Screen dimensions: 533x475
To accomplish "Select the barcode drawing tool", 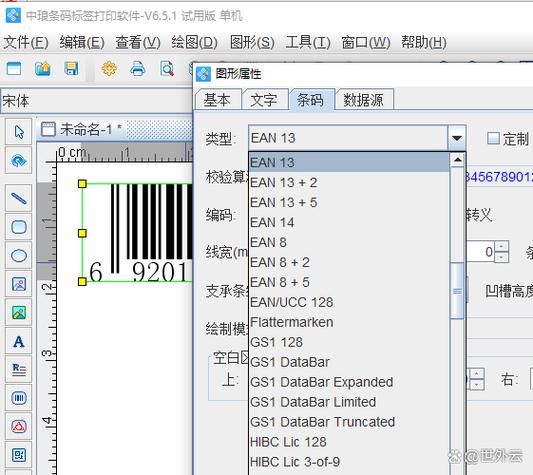I will pyautogui.click(x=19, y=398).
